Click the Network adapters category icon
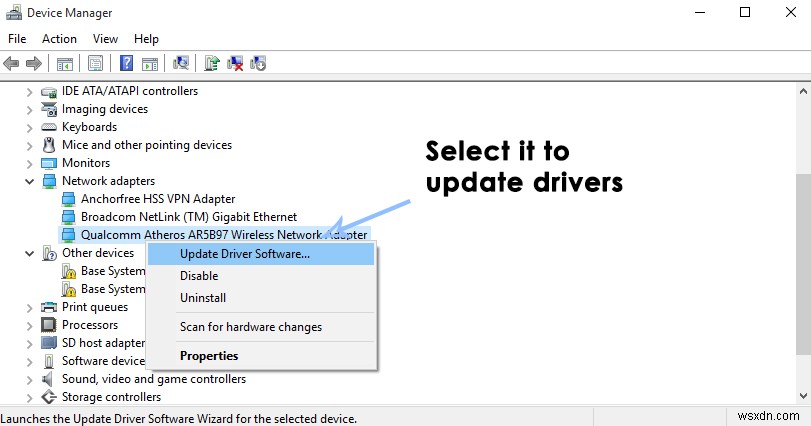 49,181
